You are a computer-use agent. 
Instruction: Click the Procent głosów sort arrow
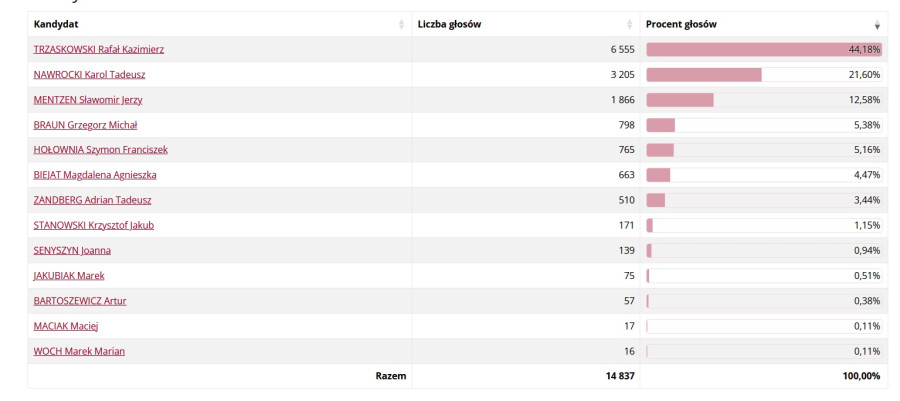[x=877, y=24]
